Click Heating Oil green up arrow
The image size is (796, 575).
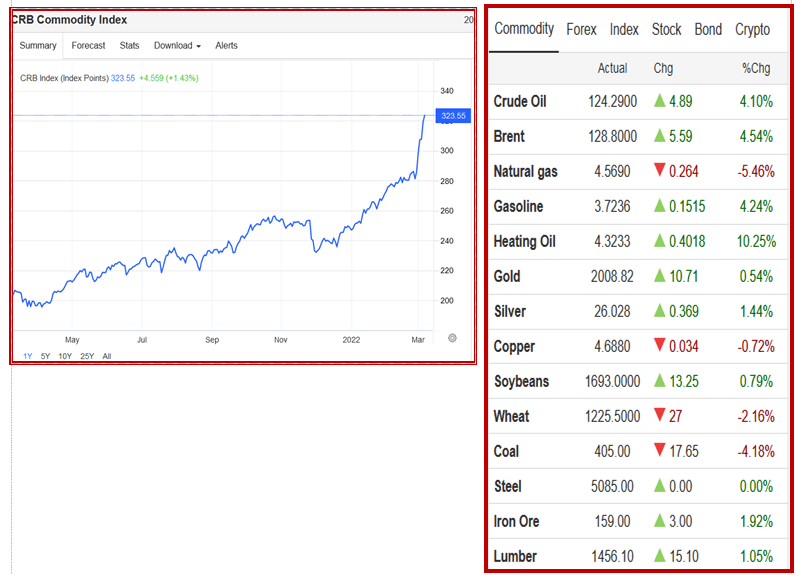(x=660, y=241)
